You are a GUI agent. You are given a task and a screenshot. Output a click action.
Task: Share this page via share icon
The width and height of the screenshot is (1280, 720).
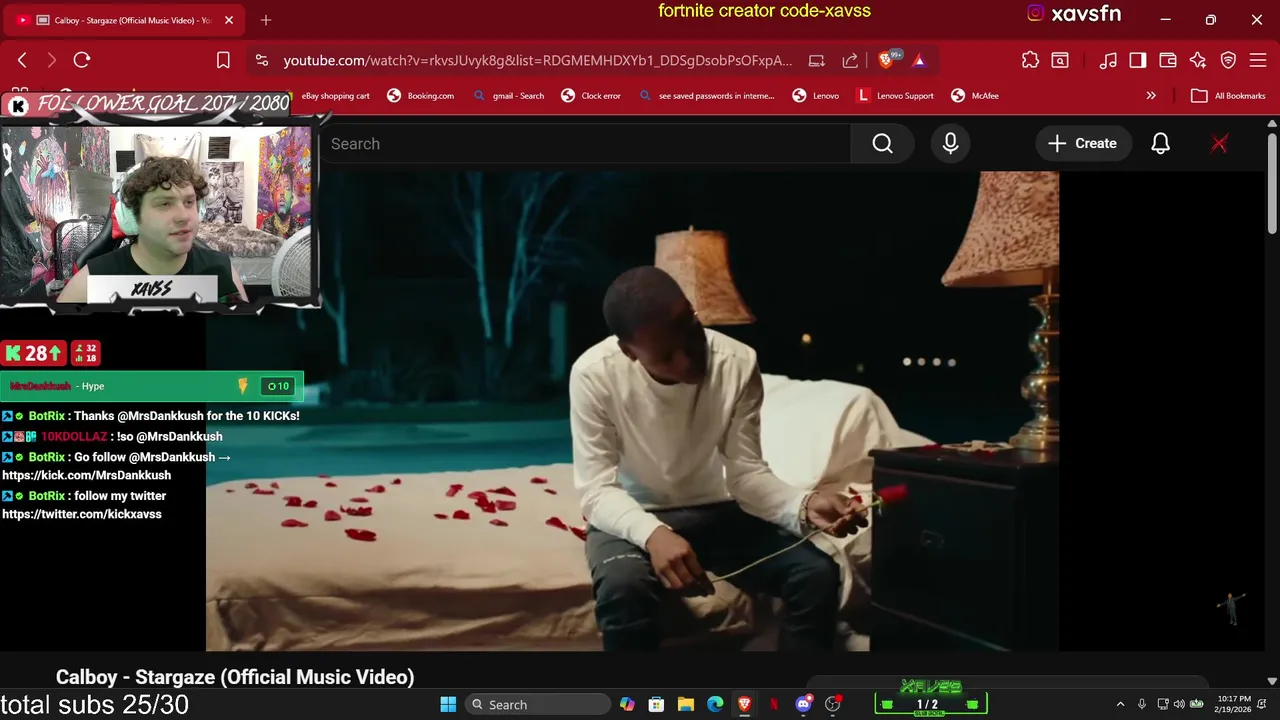pos(850,60)
